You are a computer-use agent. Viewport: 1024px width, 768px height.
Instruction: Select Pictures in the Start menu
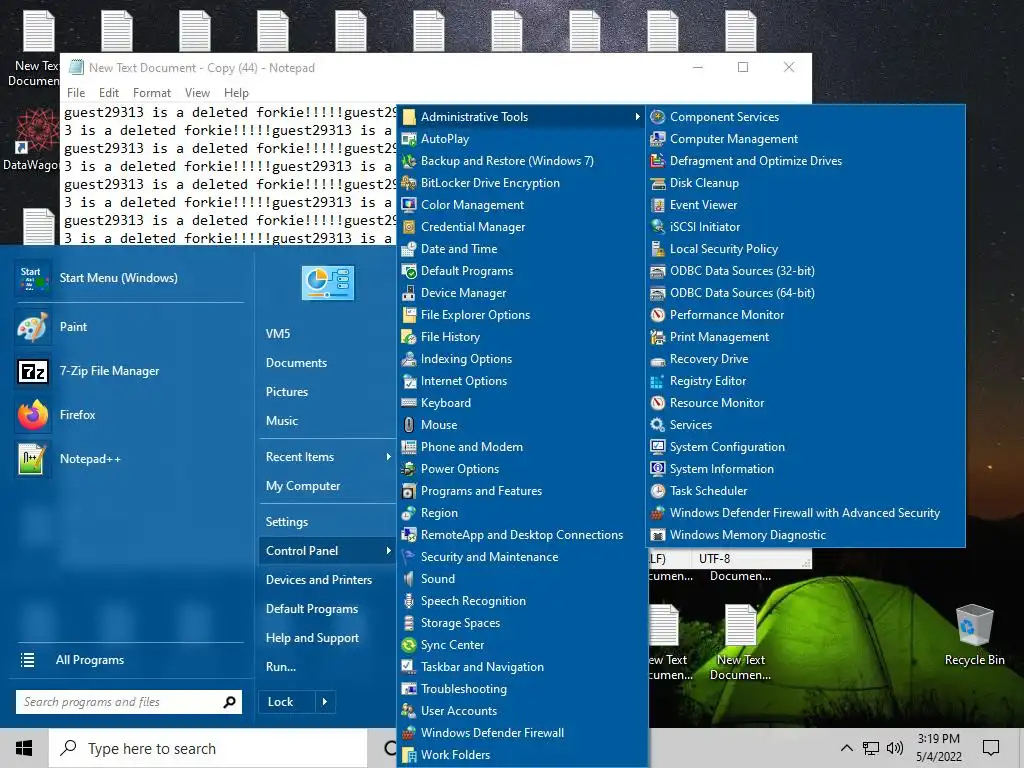click(287, 392)
